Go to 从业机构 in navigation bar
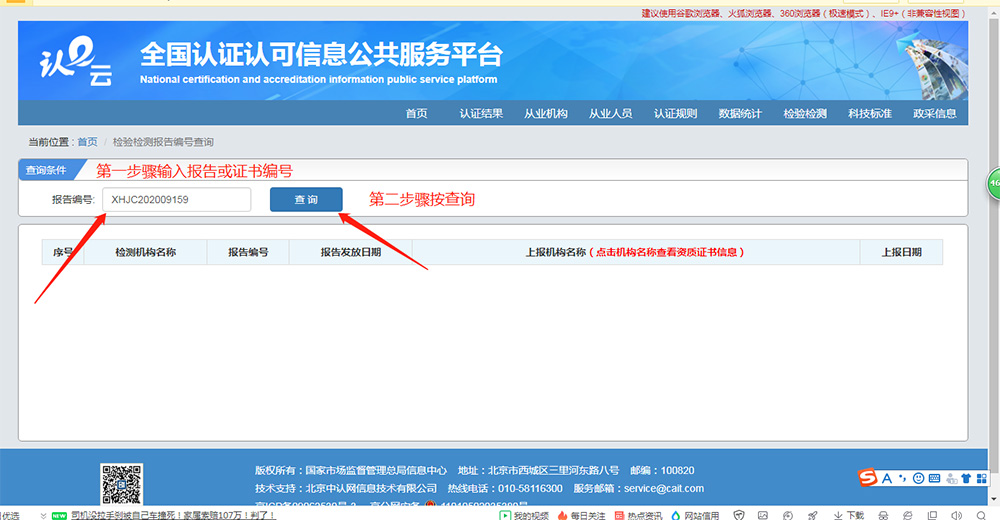The width and height of the screenshot is (1000, 520). pos(545,113)
